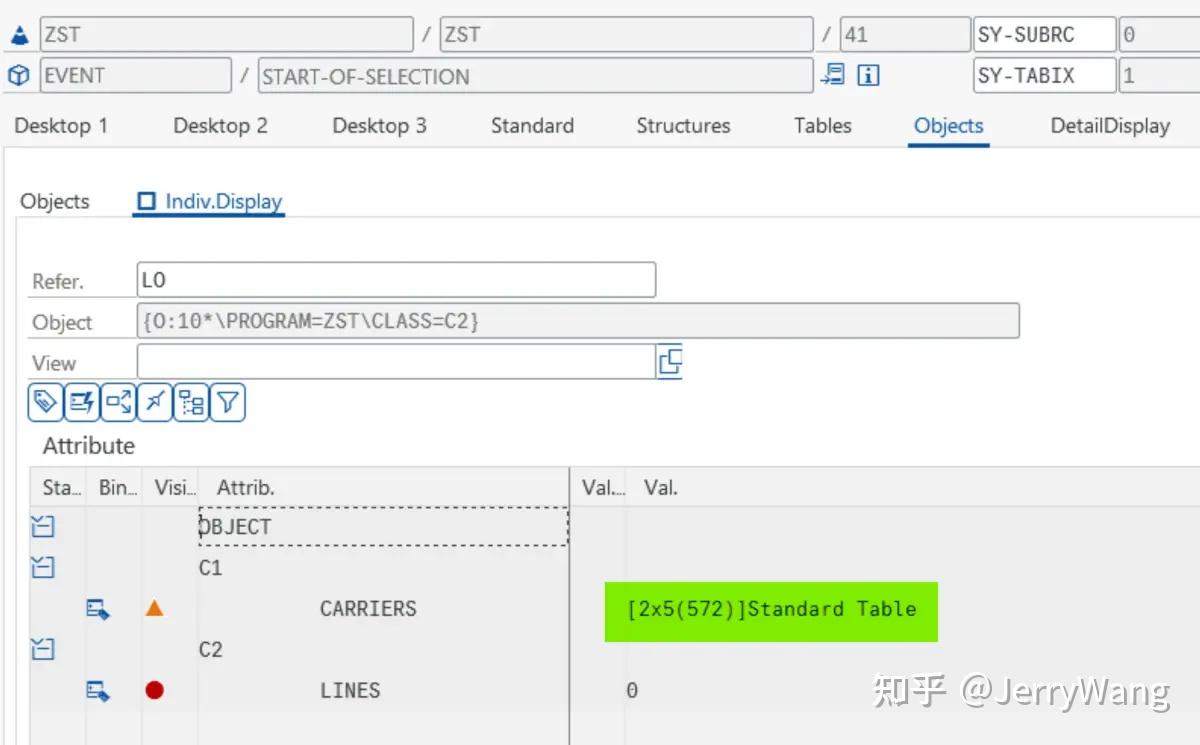This screenshot has width=1200, height=745.
Task: Expand the C2 class node
Action: click(41, 649)
